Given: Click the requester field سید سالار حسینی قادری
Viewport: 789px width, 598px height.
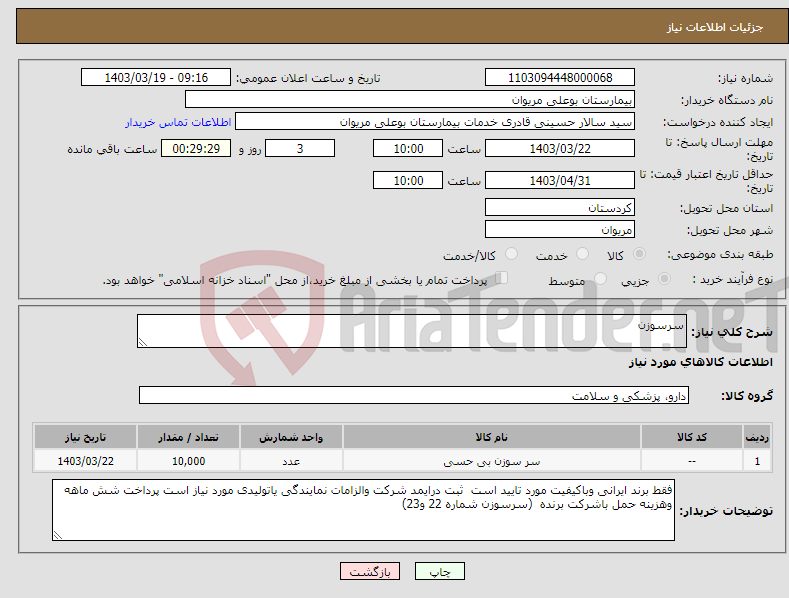Looking at the screenshot, I should click(435, 122).
